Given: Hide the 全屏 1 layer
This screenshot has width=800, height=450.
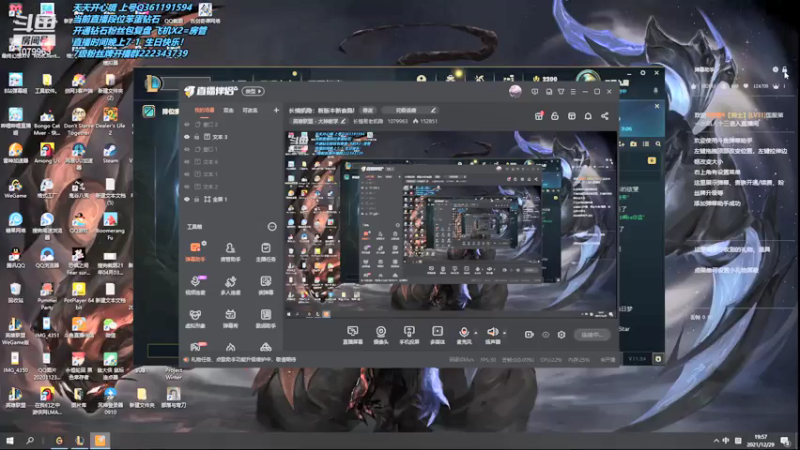Looking at the screenshot, I should (187, 199).
